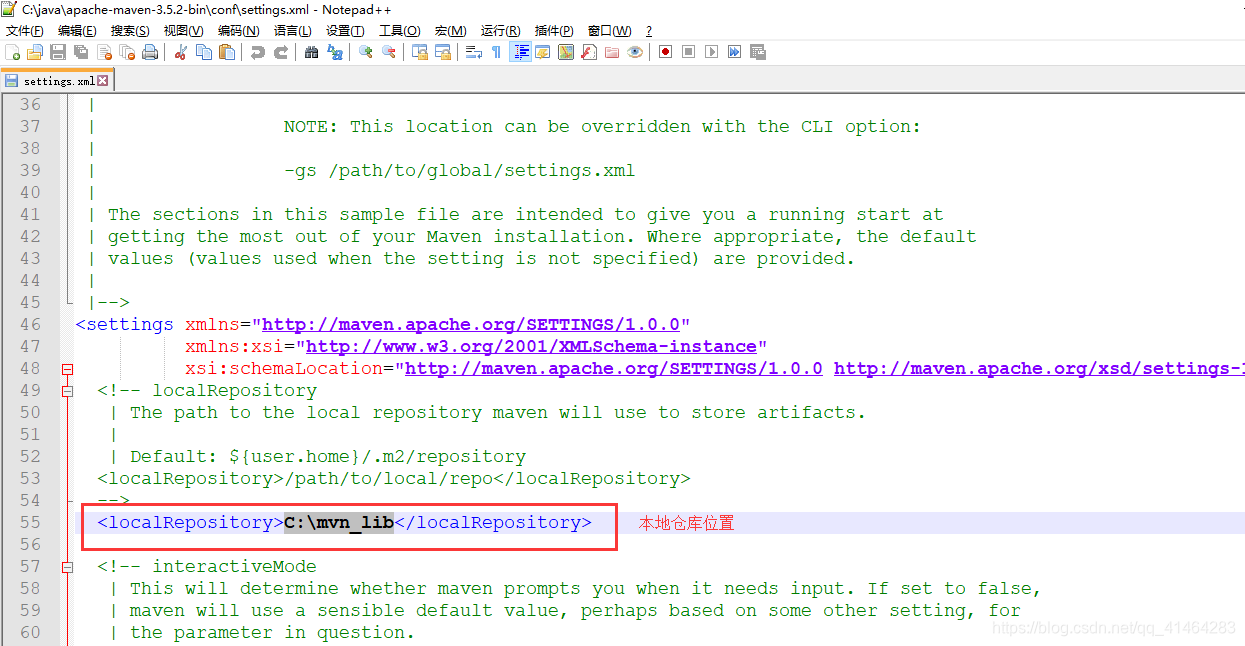1245x646 pixels.
Task: Create a new file with the New icon
Action: [x=13, y=52]
